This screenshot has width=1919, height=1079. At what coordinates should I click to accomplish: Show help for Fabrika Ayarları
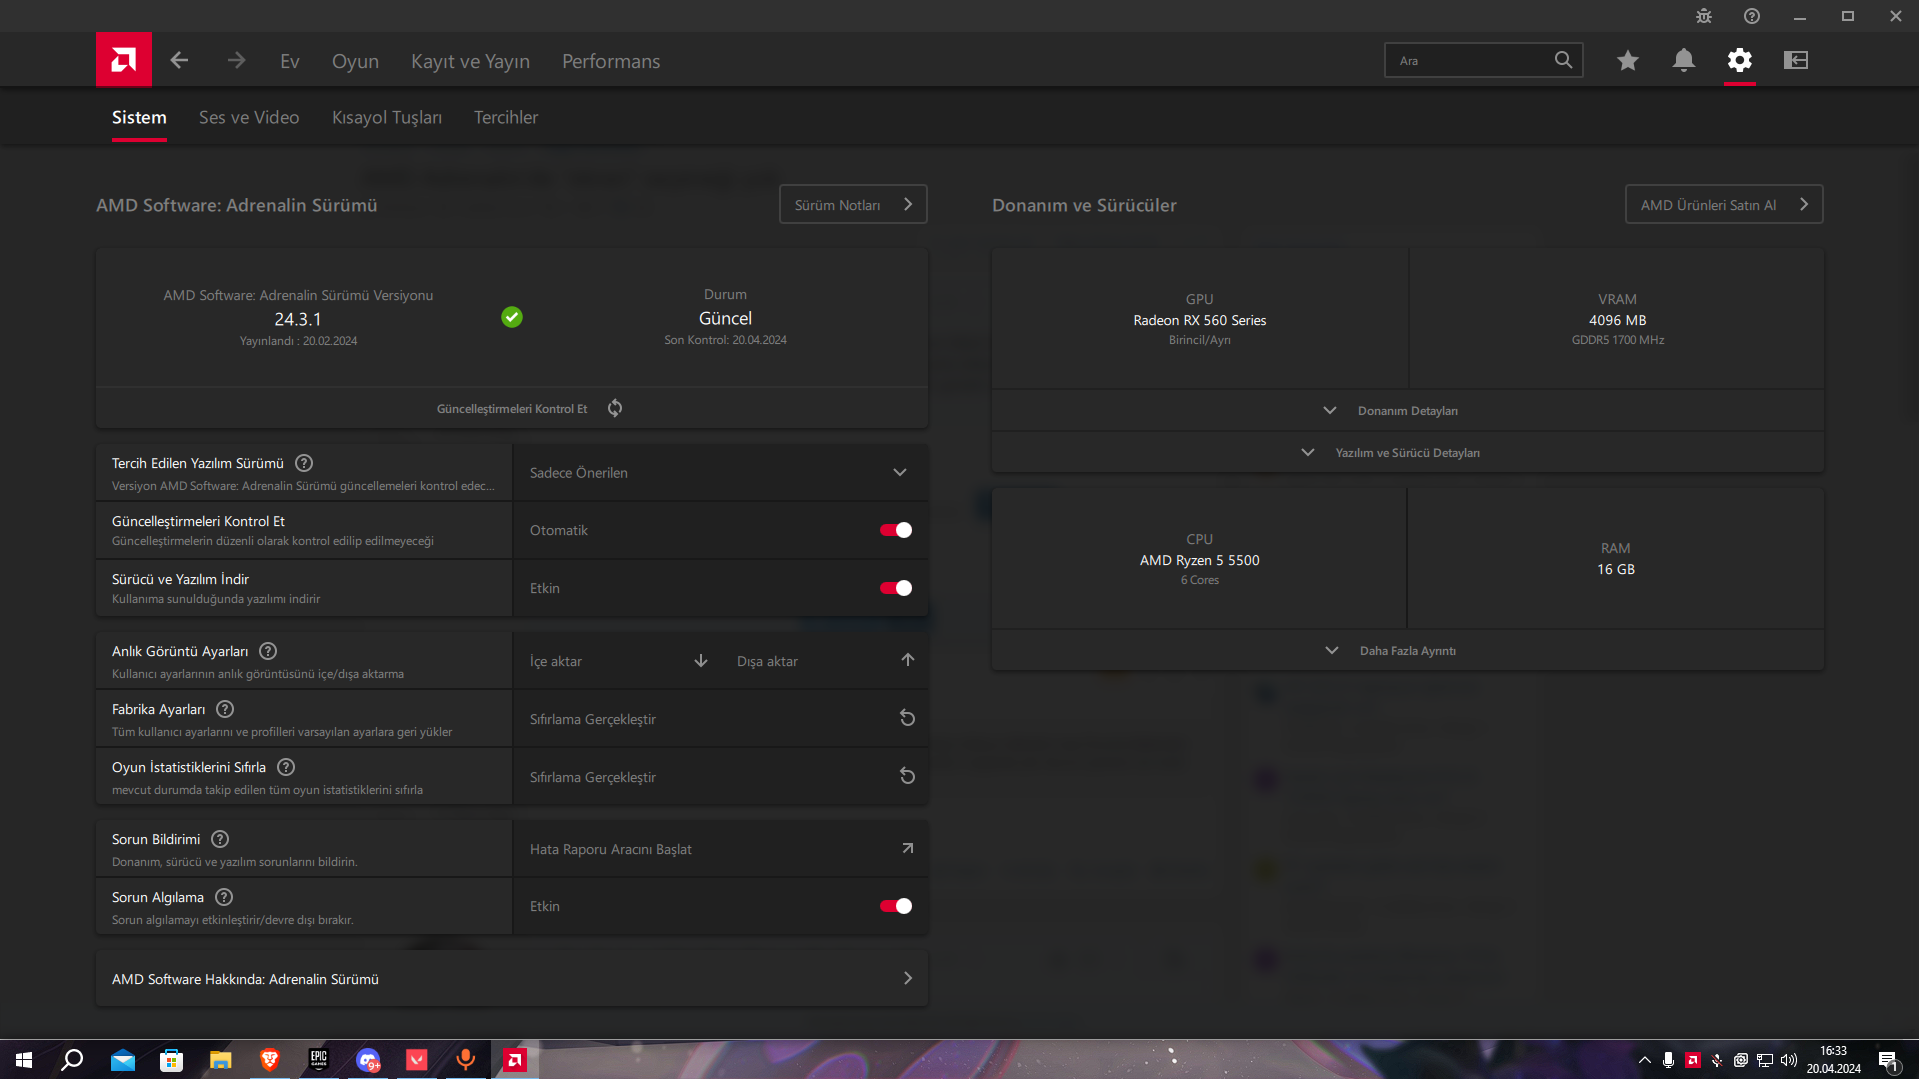click(x=225, y=709)
